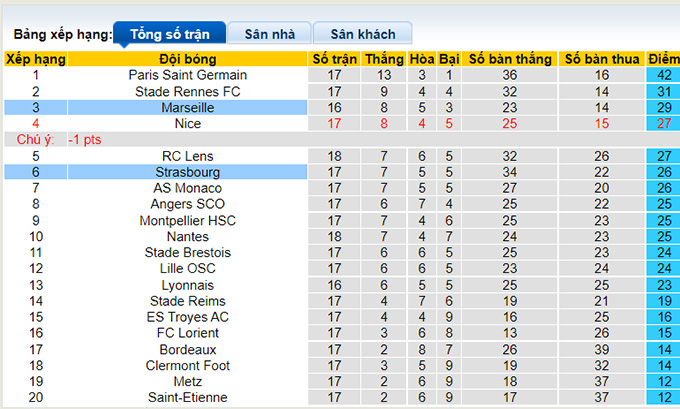The height and width of the screenshot is (409, 680).
Task: Click PSG's 42 points cell
Action: pos(663,75)
